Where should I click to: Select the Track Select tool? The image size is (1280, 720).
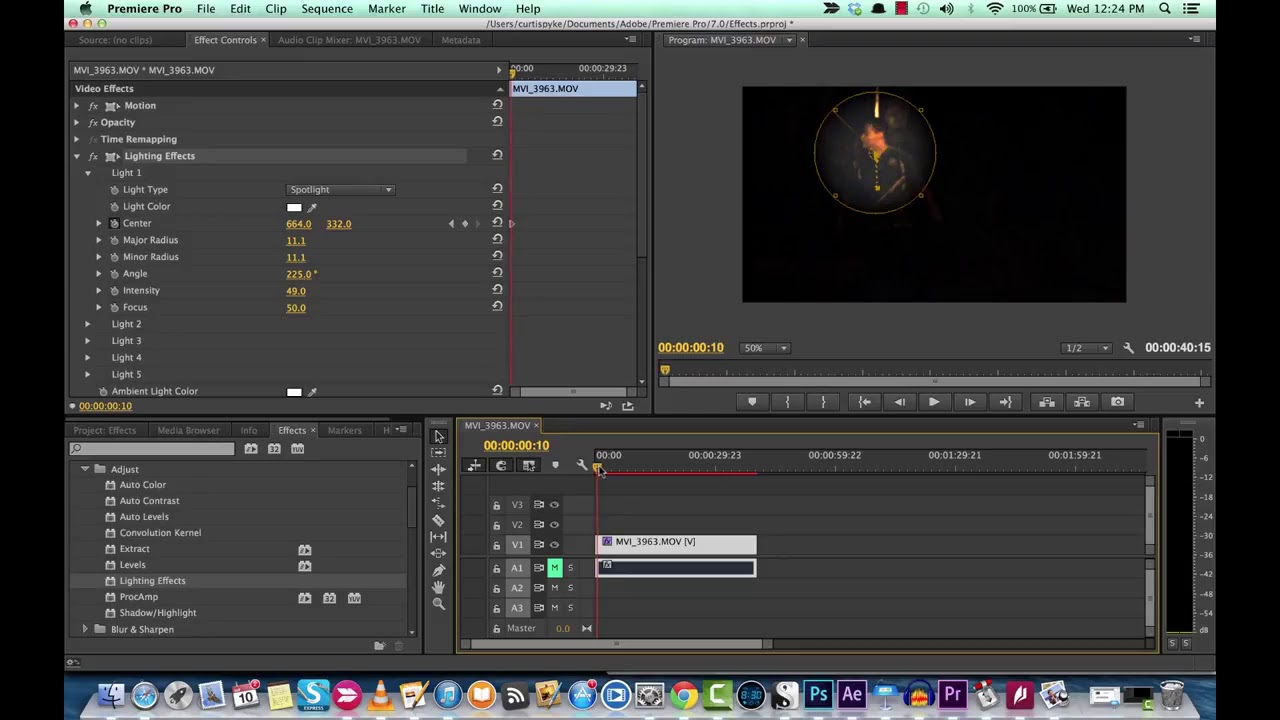[438, 452]
